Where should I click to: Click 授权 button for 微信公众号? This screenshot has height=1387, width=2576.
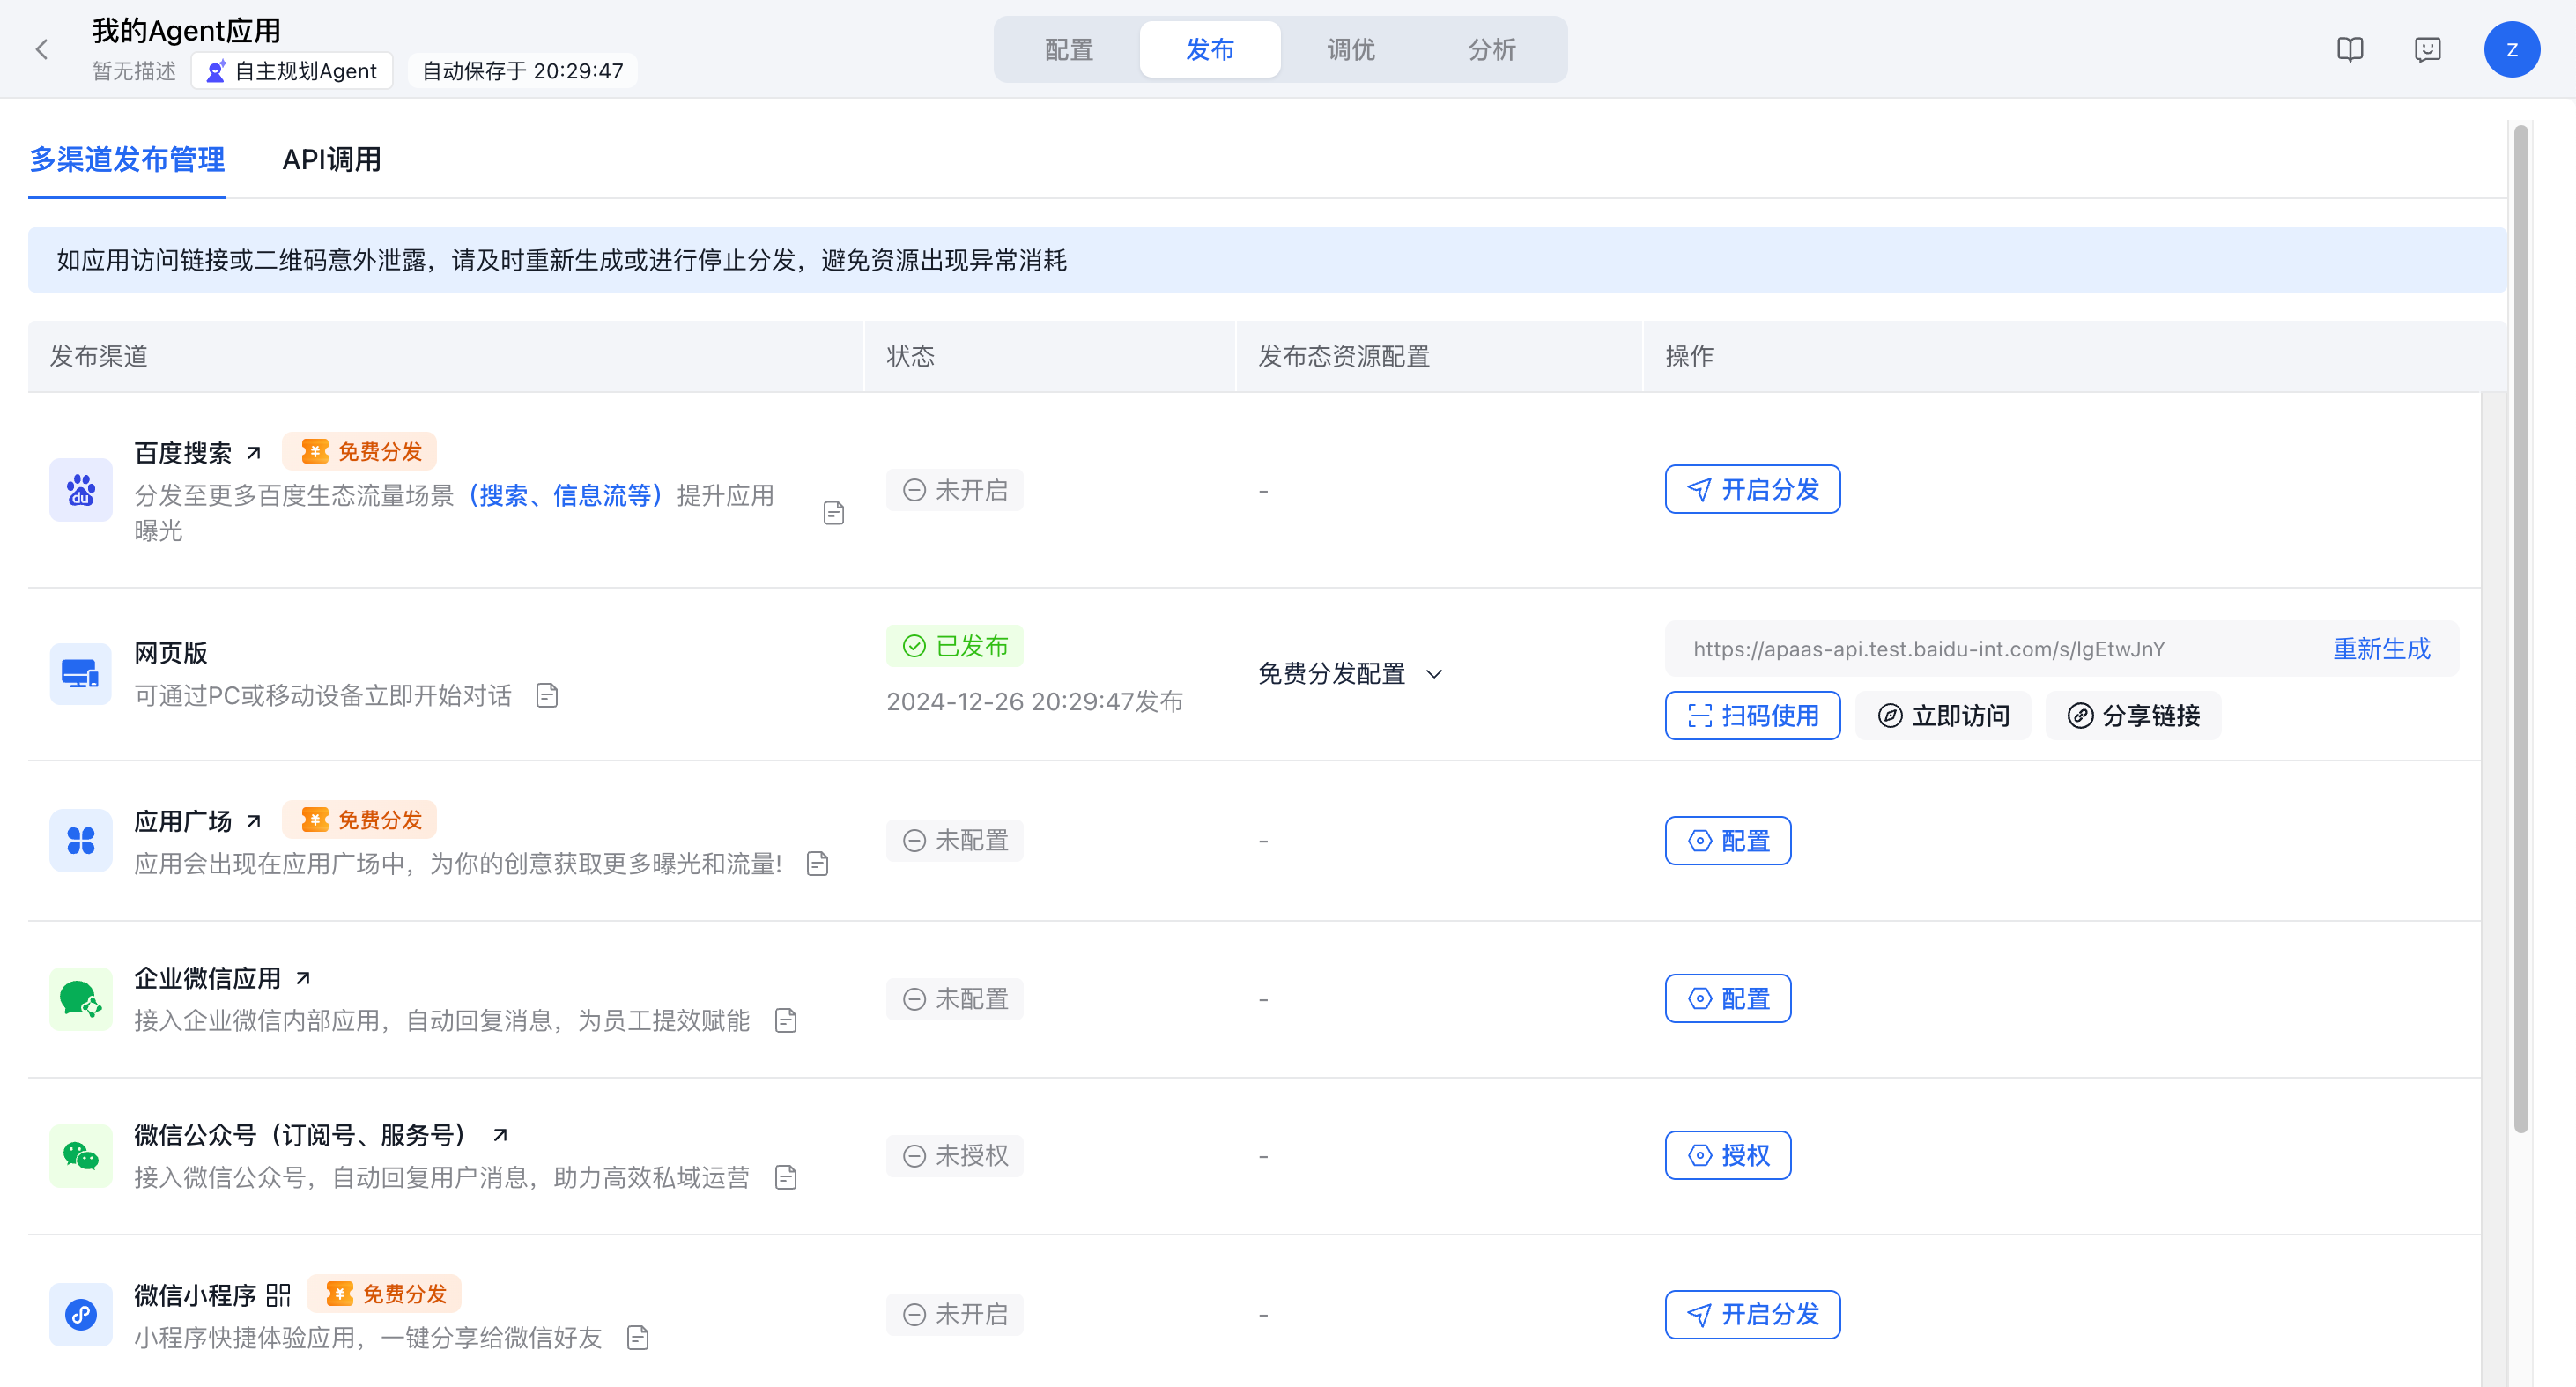point(1728,1156)
